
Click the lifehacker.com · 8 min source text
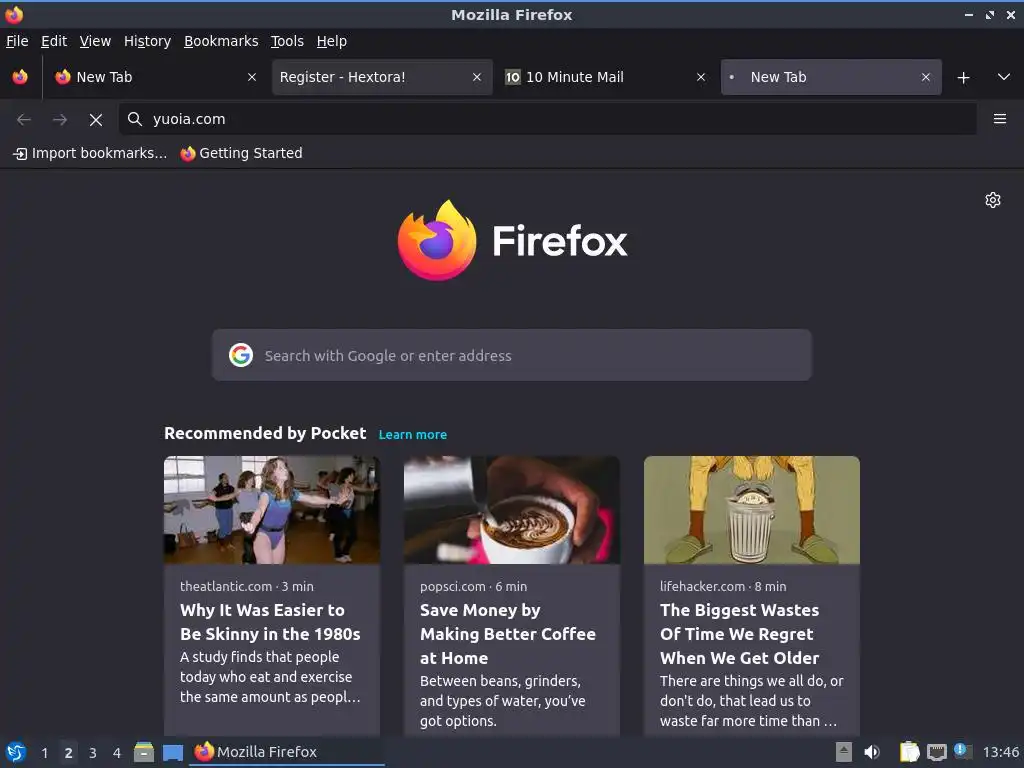click(723, 586)
